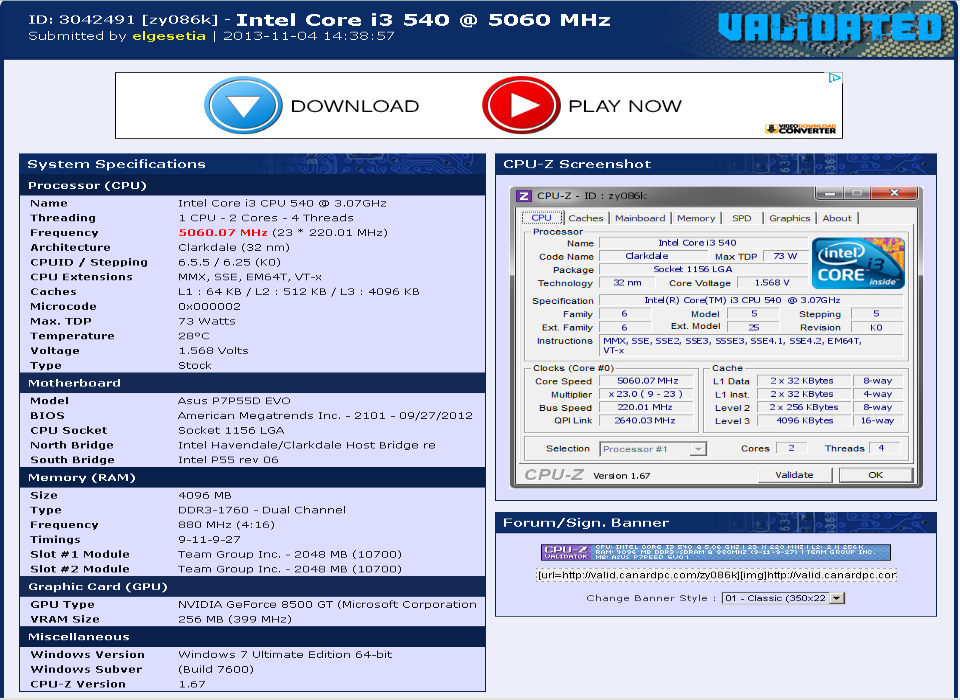Click the 'Forum/Sign. Banner' panel header
960x700 pixels.
tap(716, 522)
